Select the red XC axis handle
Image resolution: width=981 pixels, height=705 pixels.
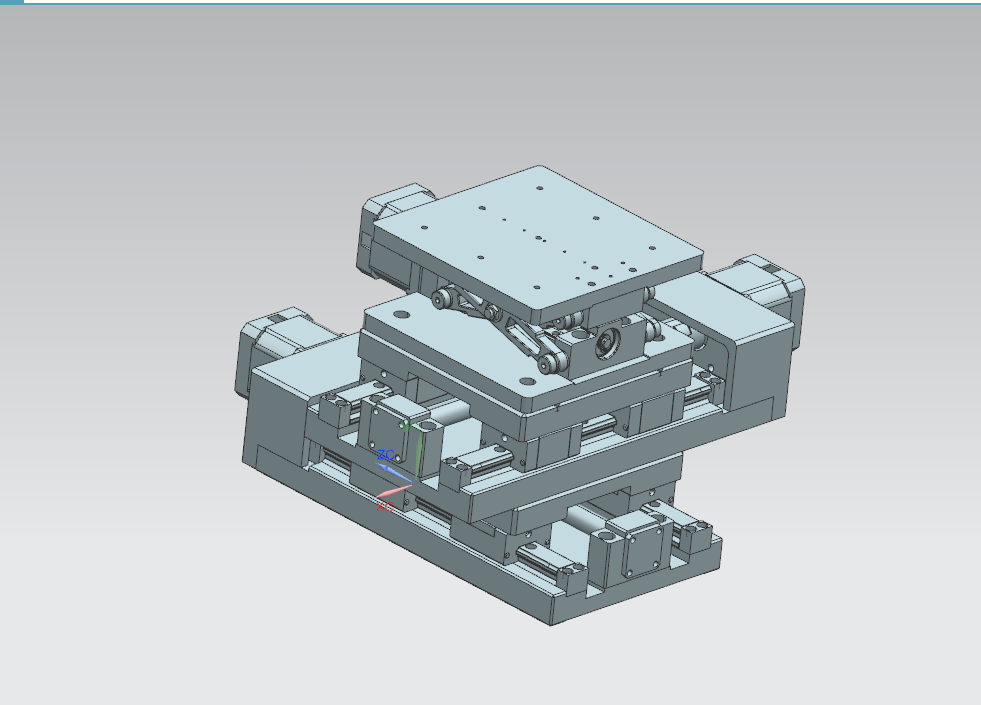click(x=393, y=491)
